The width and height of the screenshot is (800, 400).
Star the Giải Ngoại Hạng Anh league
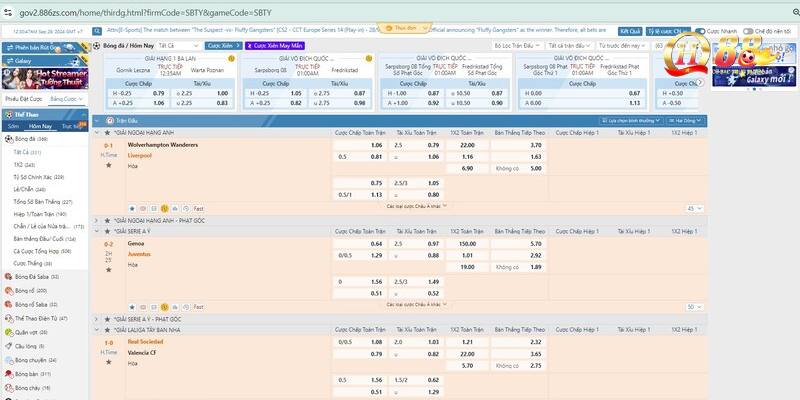[x=107, y=133]
